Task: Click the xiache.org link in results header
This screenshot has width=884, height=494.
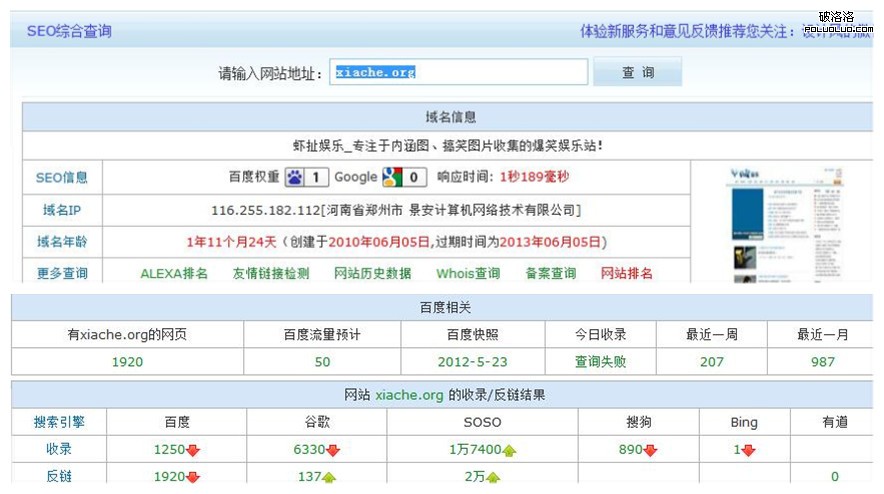Action: (x=409, y=395)
